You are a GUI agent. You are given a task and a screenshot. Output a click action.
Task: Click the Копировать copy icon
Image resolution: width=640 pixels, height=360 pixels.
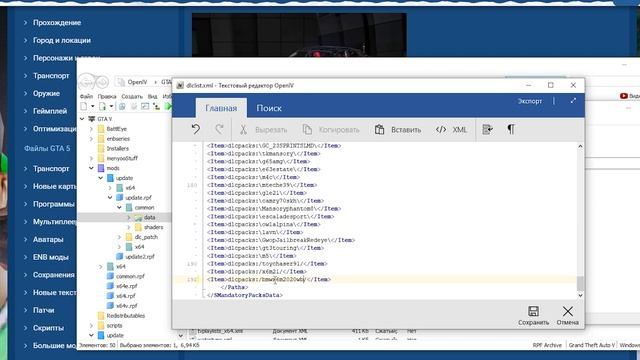click(x=307, y=130)
